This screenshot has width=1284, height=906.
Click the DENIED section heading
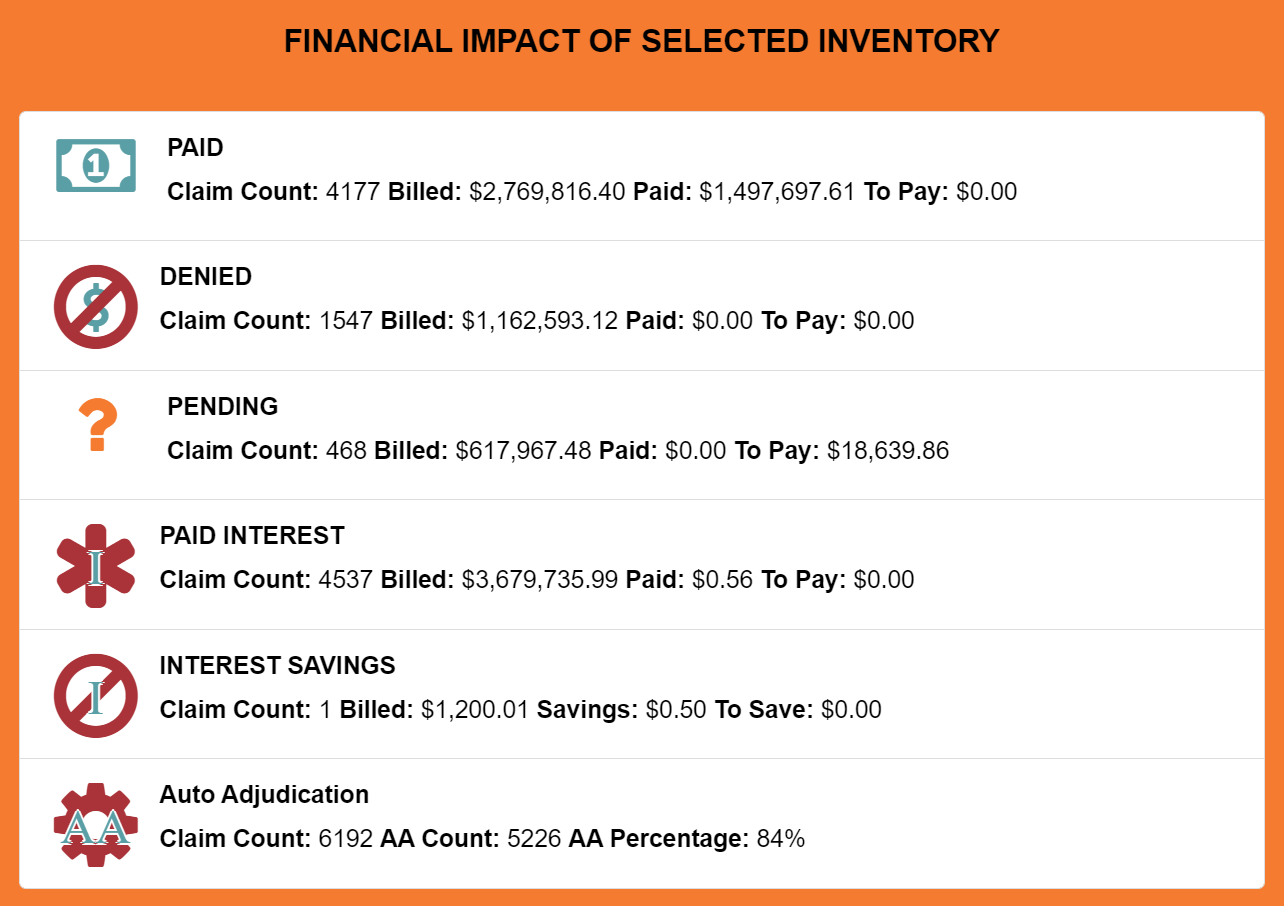(205, 277)
